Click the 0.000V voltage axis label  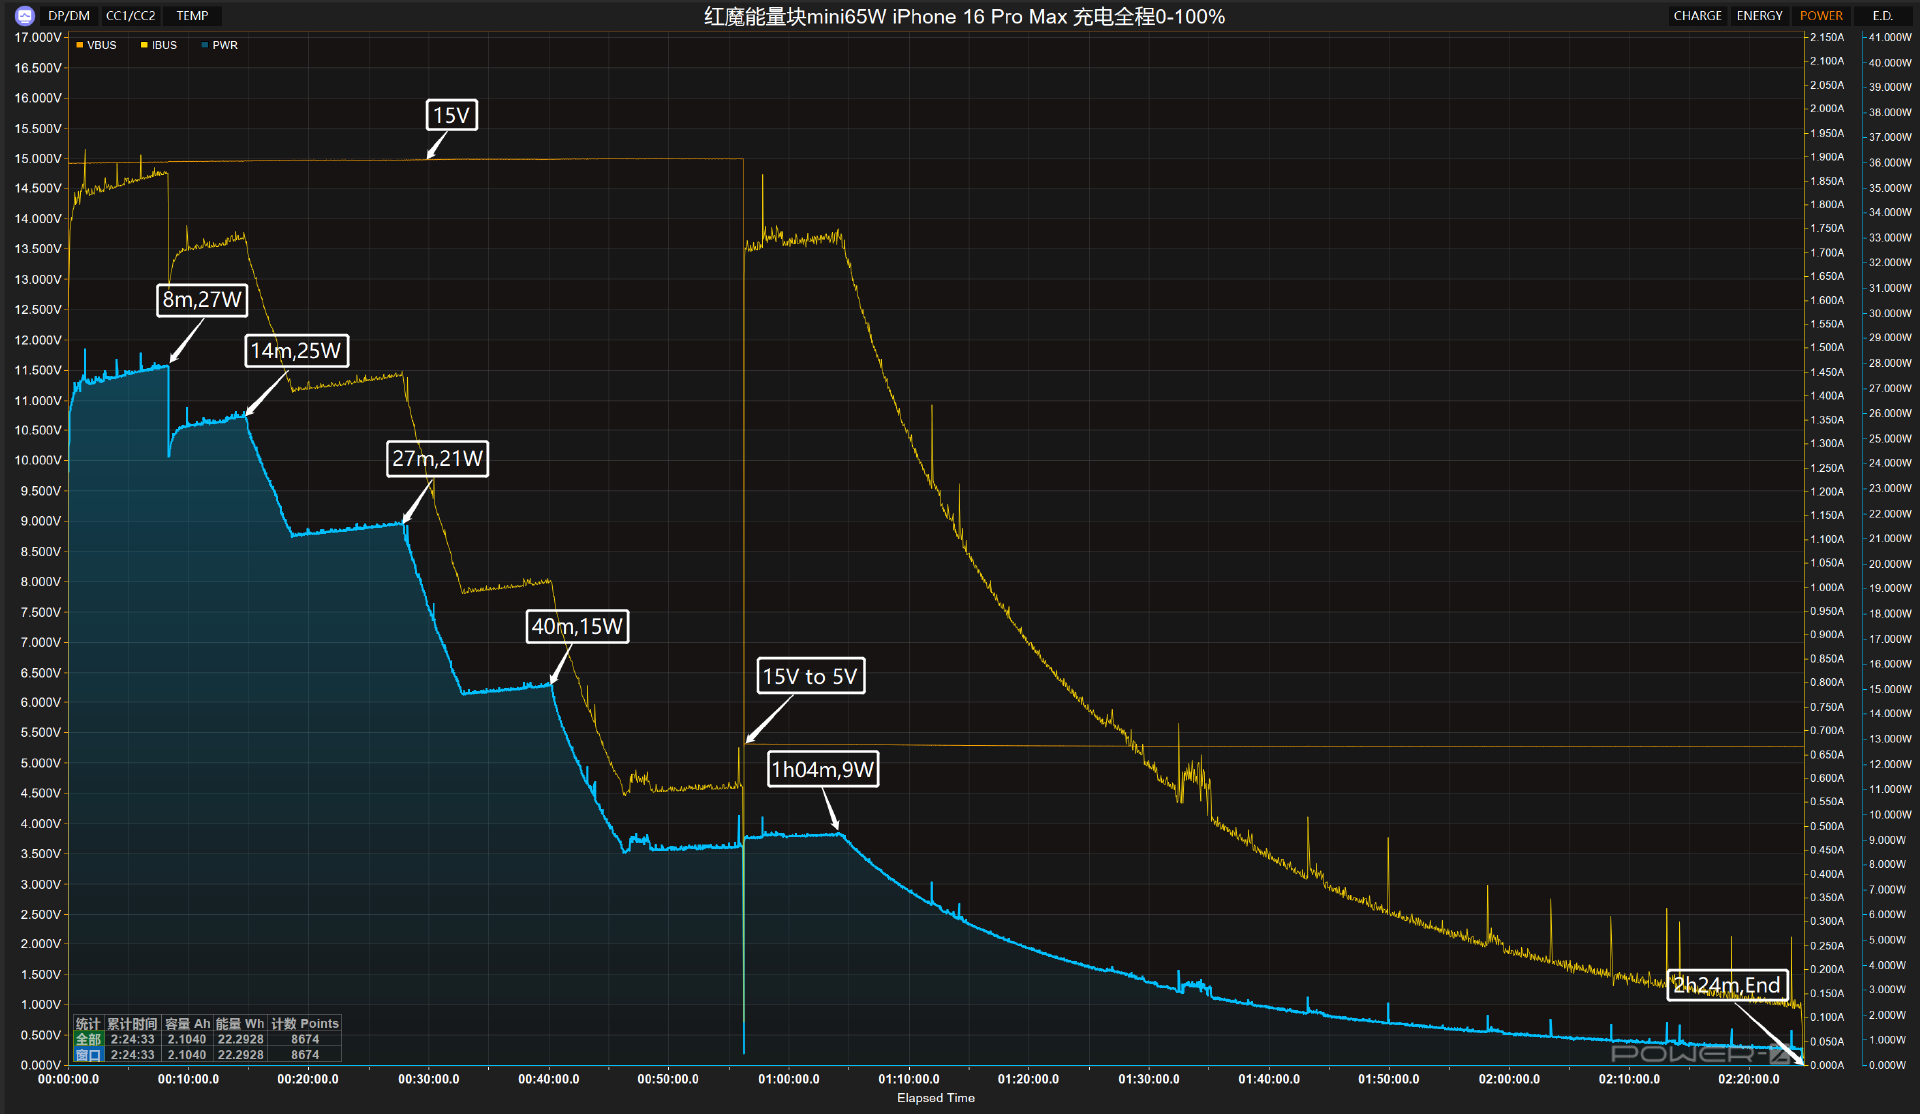click(x=41, y=1065)
